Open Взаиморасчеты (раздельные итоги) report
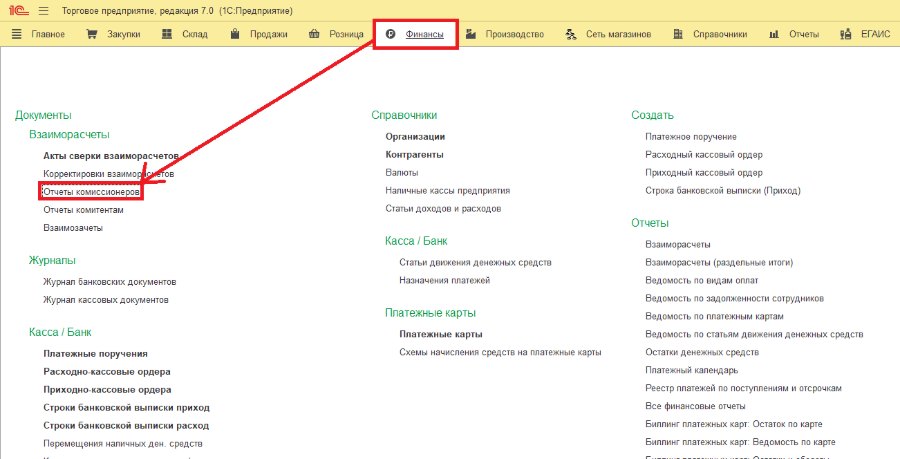Screen dimensions: 900x459 coord(719,262)
